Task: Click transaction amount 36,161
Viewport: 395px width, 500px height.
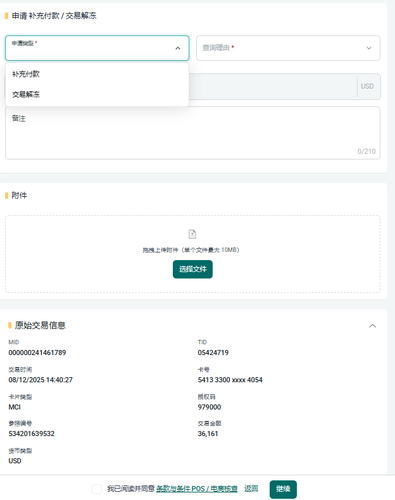Action: coord(208,434)
